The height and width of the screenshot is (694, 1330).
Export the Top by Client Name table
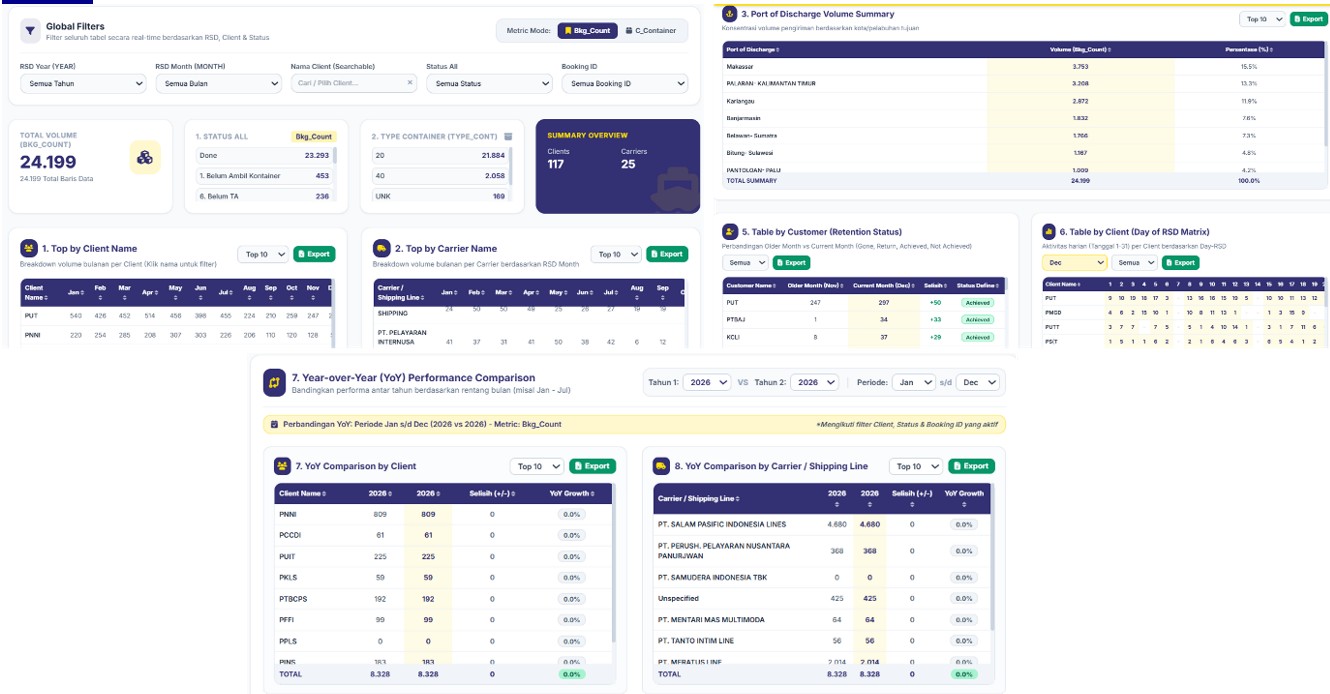[314, 254]
